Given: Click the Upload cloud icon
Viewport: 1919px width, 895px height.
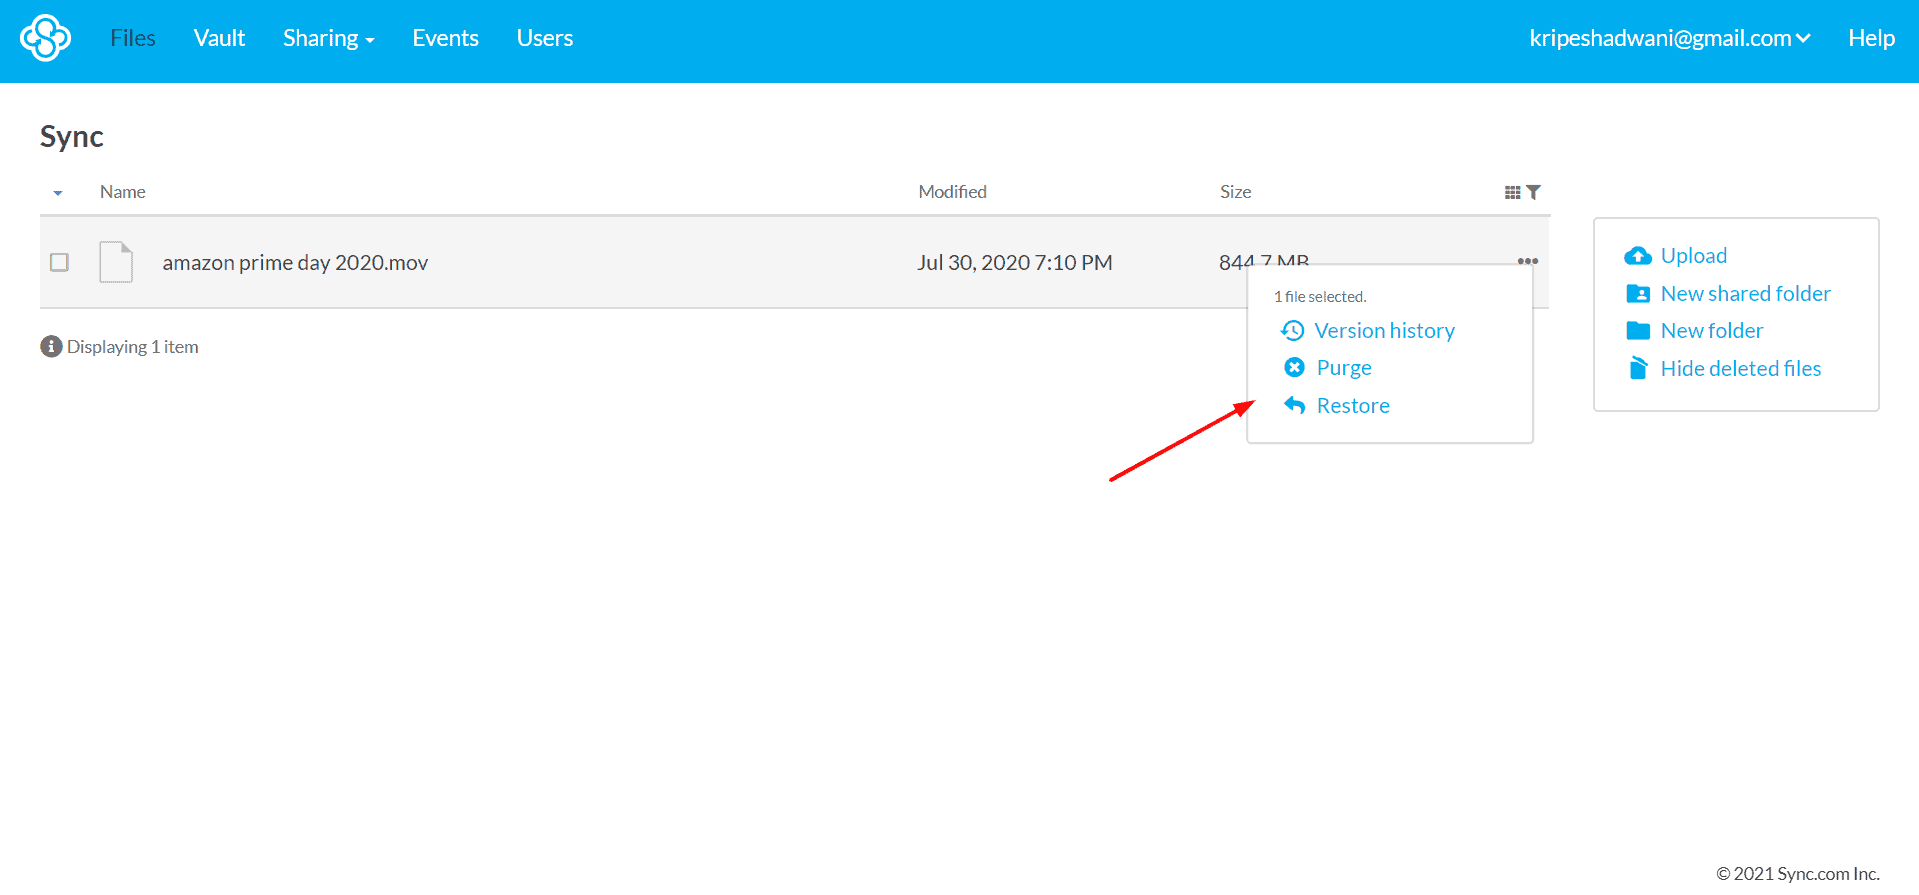Looking at the screenshot, I should click(x=1637, y=256).
